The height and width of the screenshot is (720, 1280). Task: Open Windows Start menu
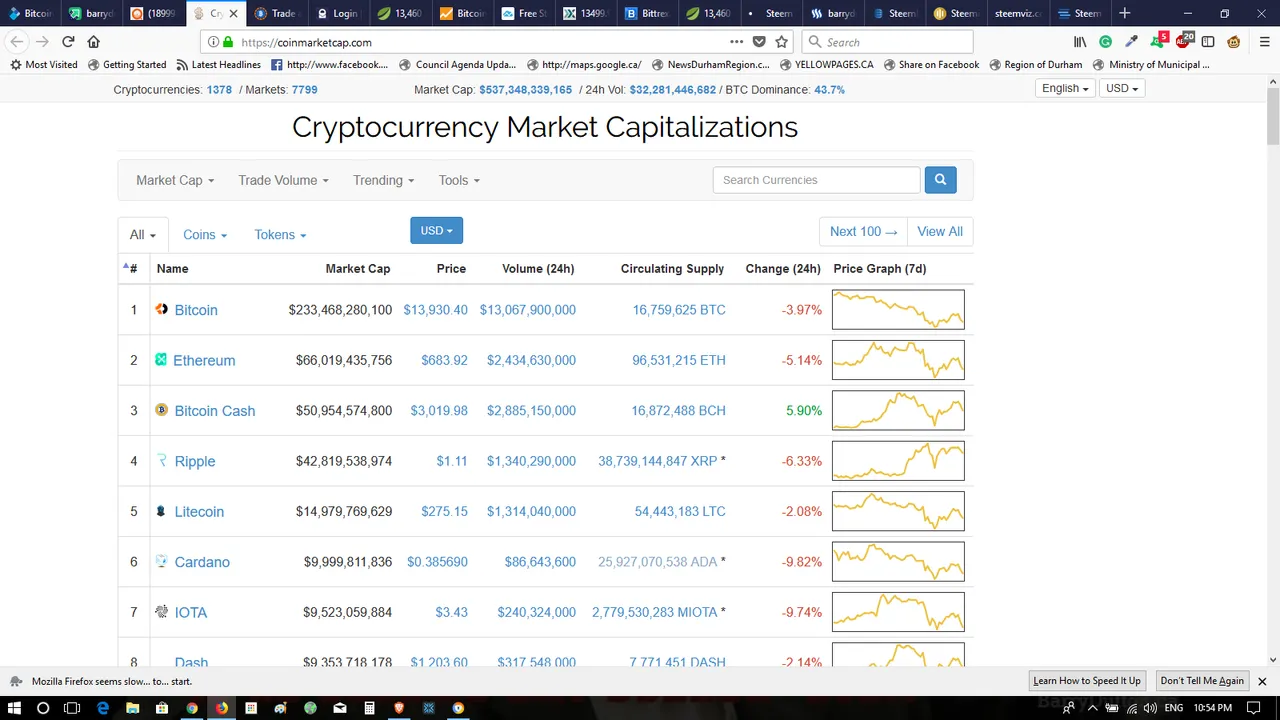point(14,708)
